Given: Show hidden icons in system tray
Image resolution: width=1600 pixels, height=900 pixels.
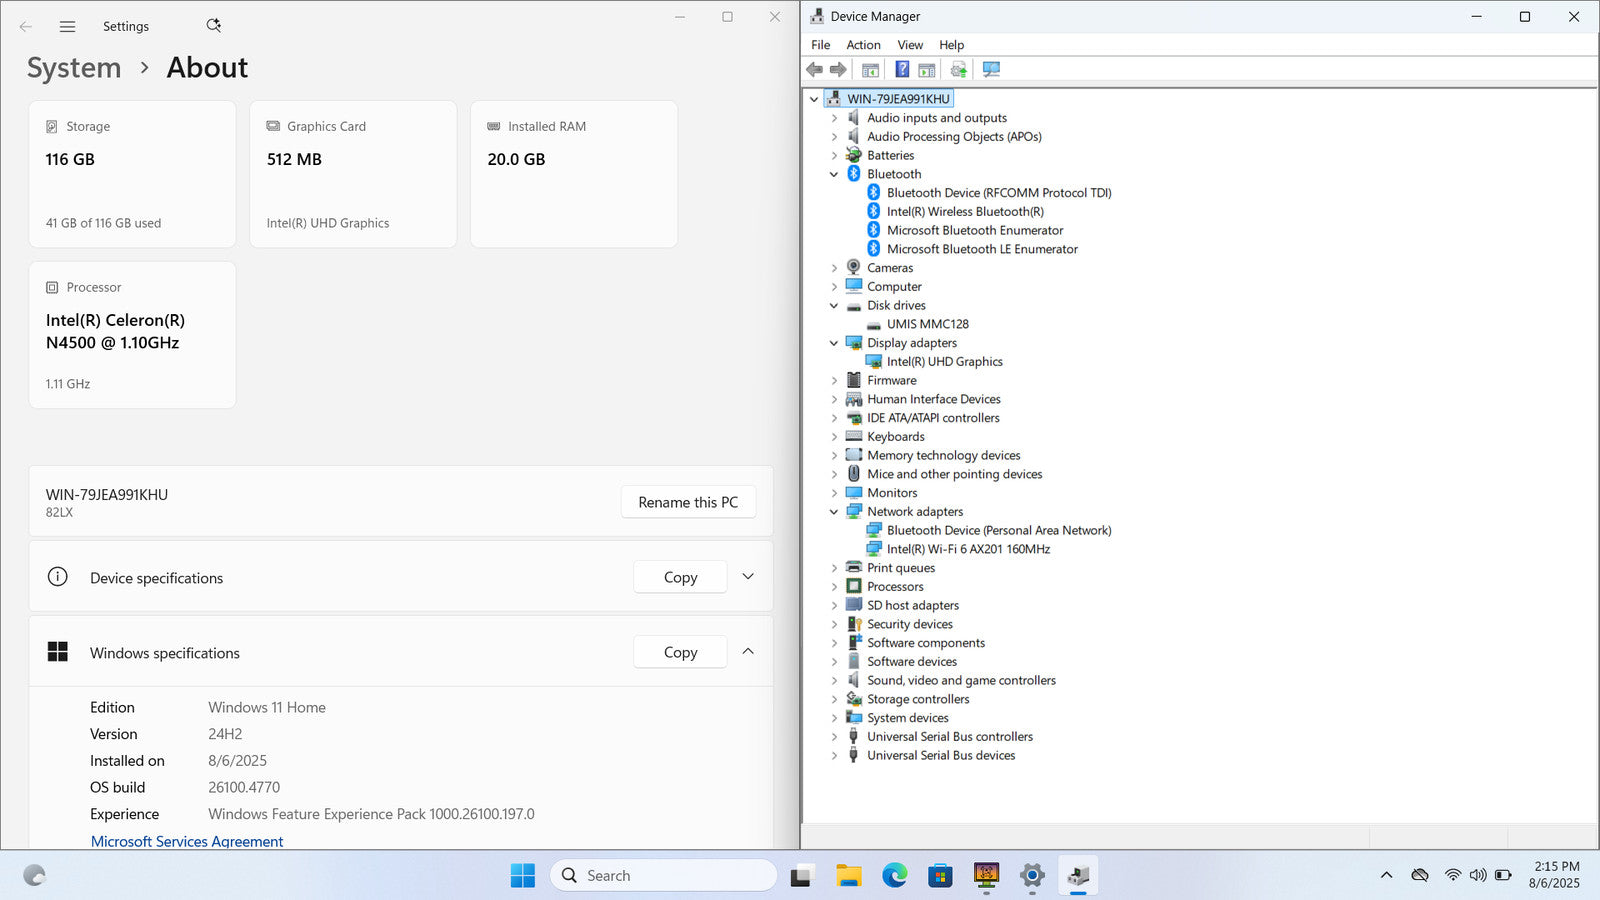Looking at the screenshot, I should 1386,875.
